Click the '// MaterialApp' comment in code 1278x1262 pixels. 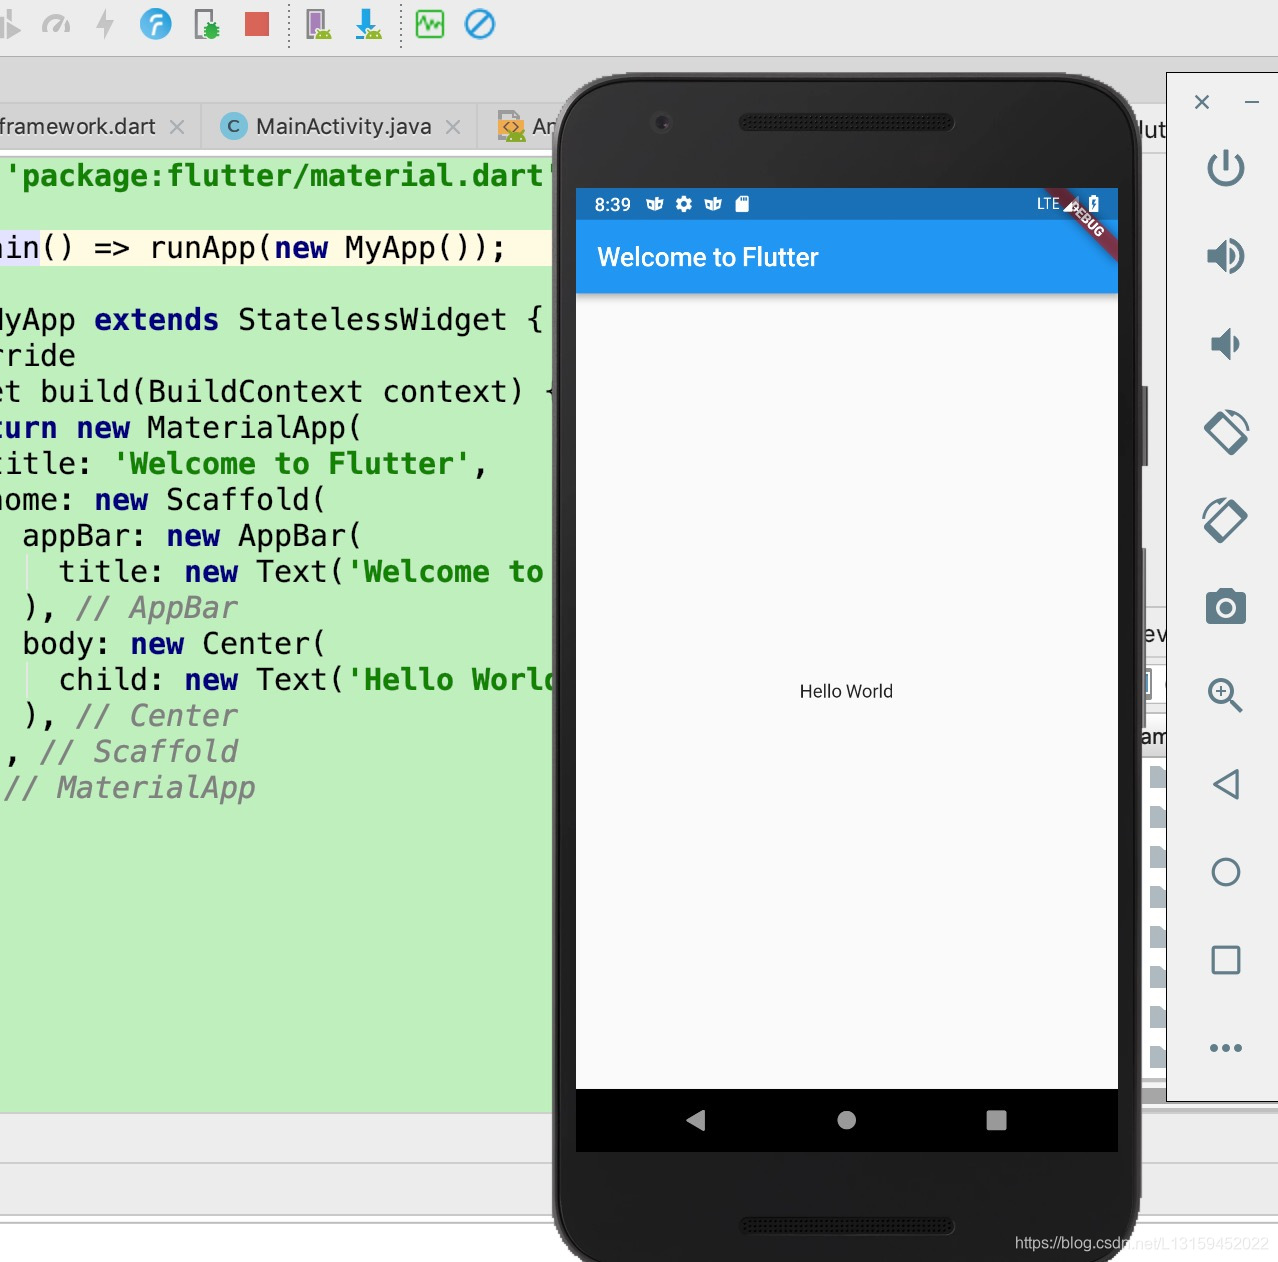pos(130,788)
